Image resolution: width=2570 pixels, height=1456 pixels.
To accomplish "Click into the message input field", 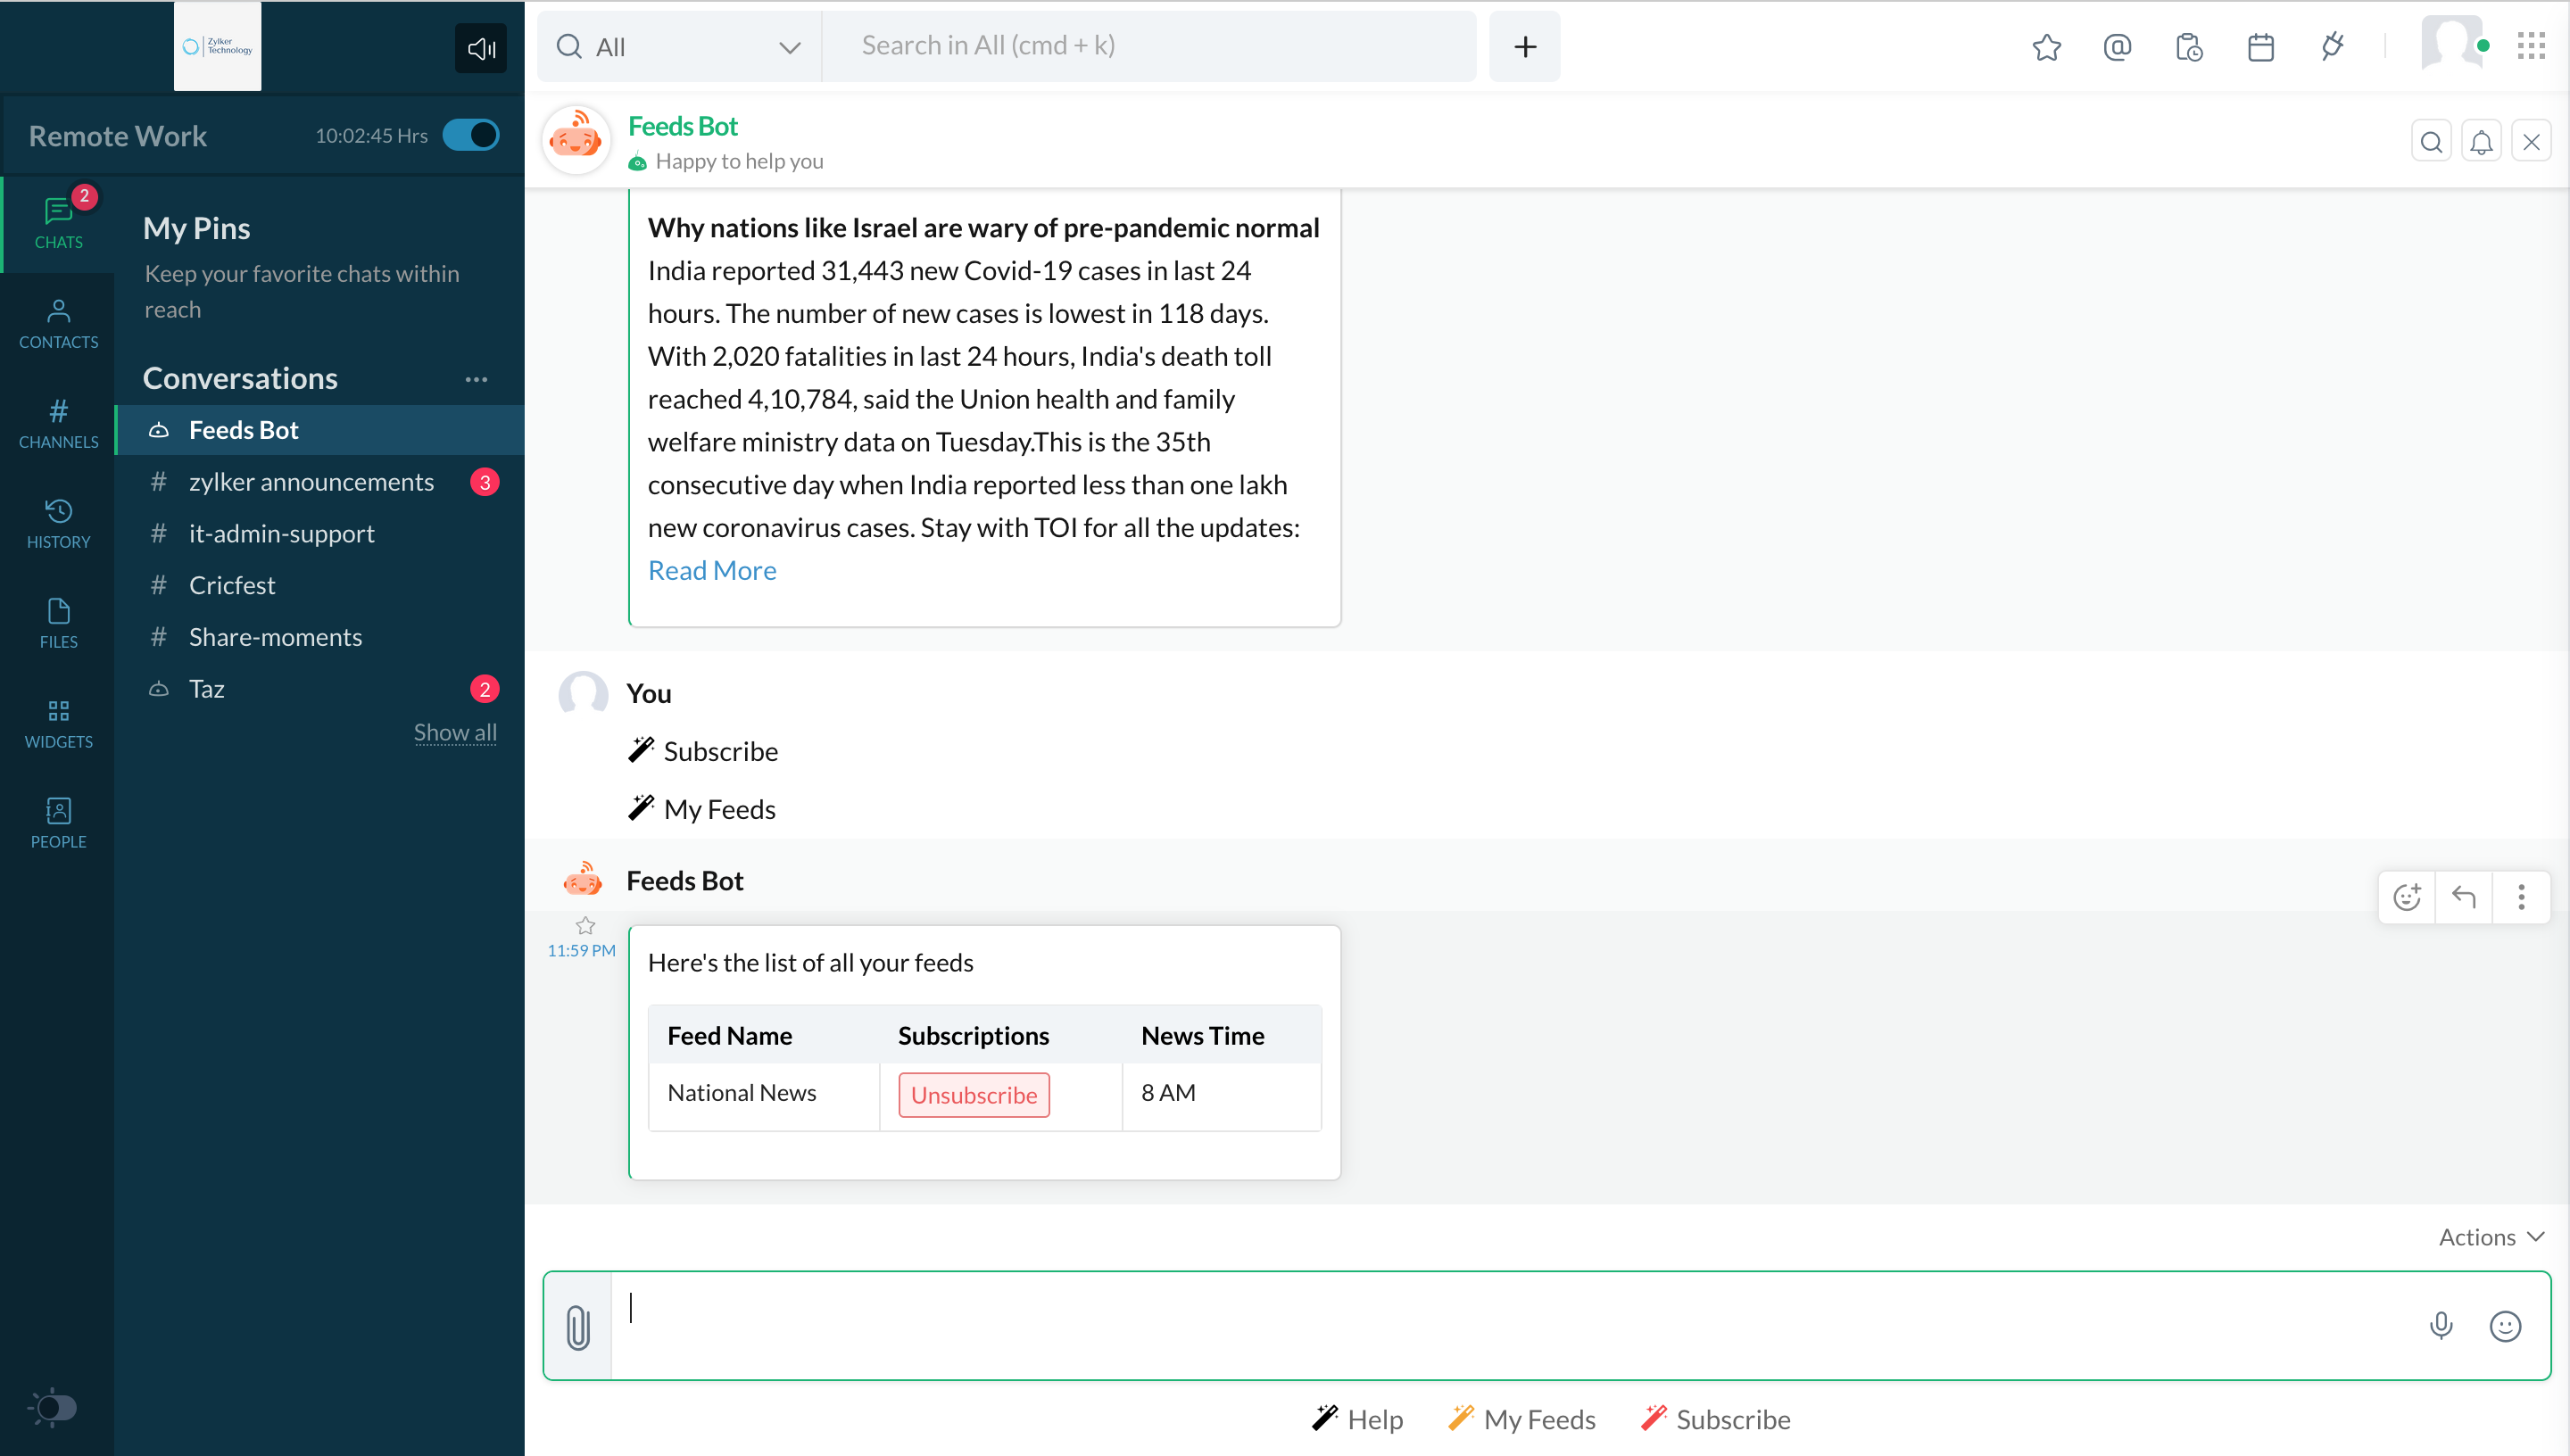I will (1500, 1325).
